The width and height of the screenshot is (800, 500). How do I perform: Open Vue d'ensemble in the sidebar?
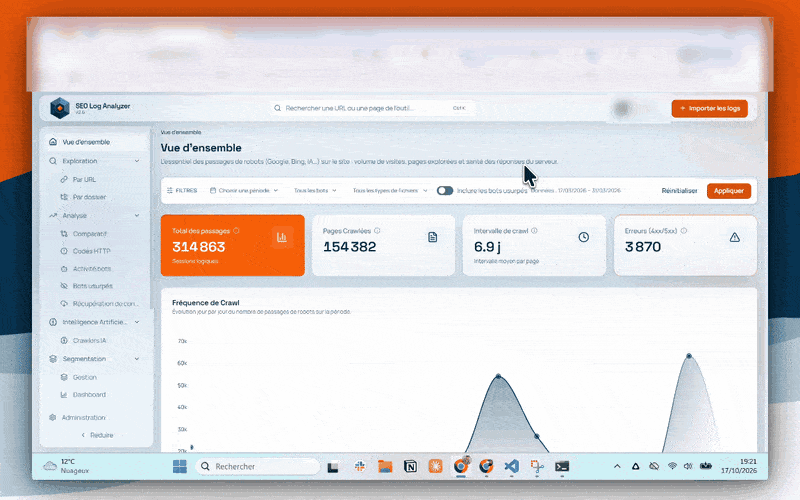coord(96,142)
